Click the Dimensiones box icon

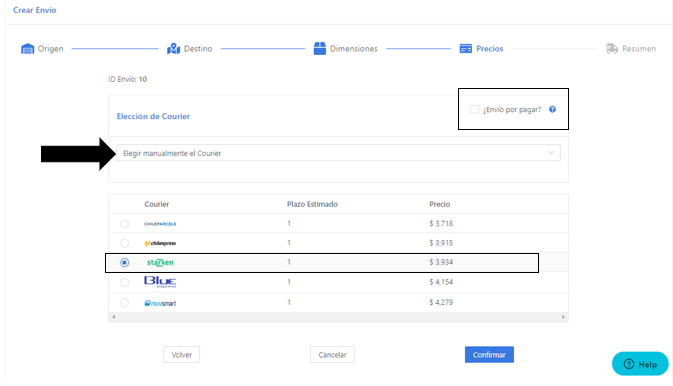tap(320, 49)
